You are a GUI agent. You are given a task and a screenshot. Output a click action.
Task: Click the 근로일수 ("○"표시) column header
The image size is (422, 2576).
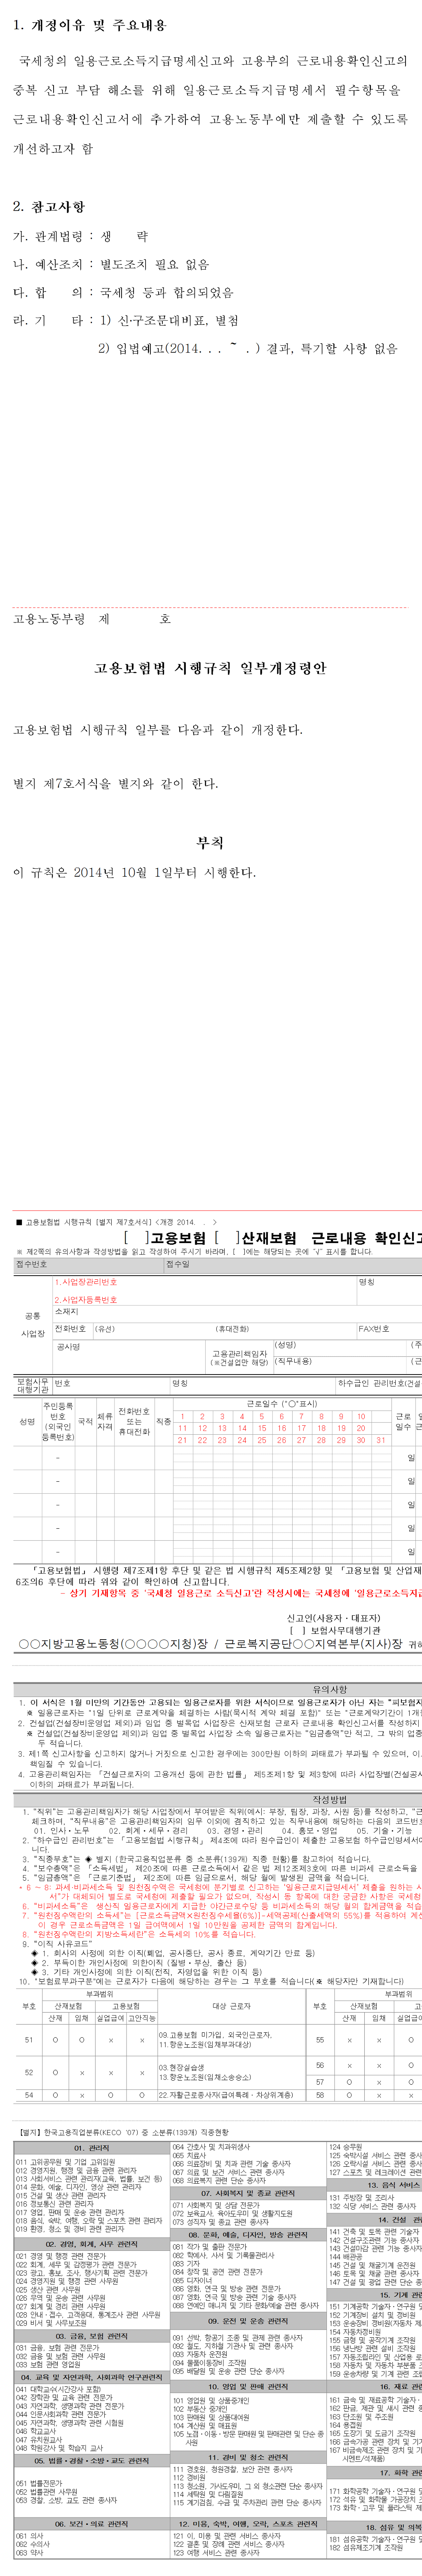coord(282,1403)
